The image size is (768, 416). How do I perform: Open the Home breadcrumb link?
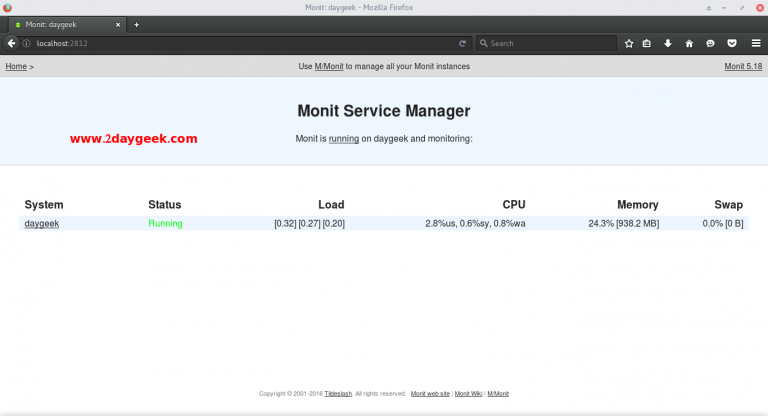[16, 66]
